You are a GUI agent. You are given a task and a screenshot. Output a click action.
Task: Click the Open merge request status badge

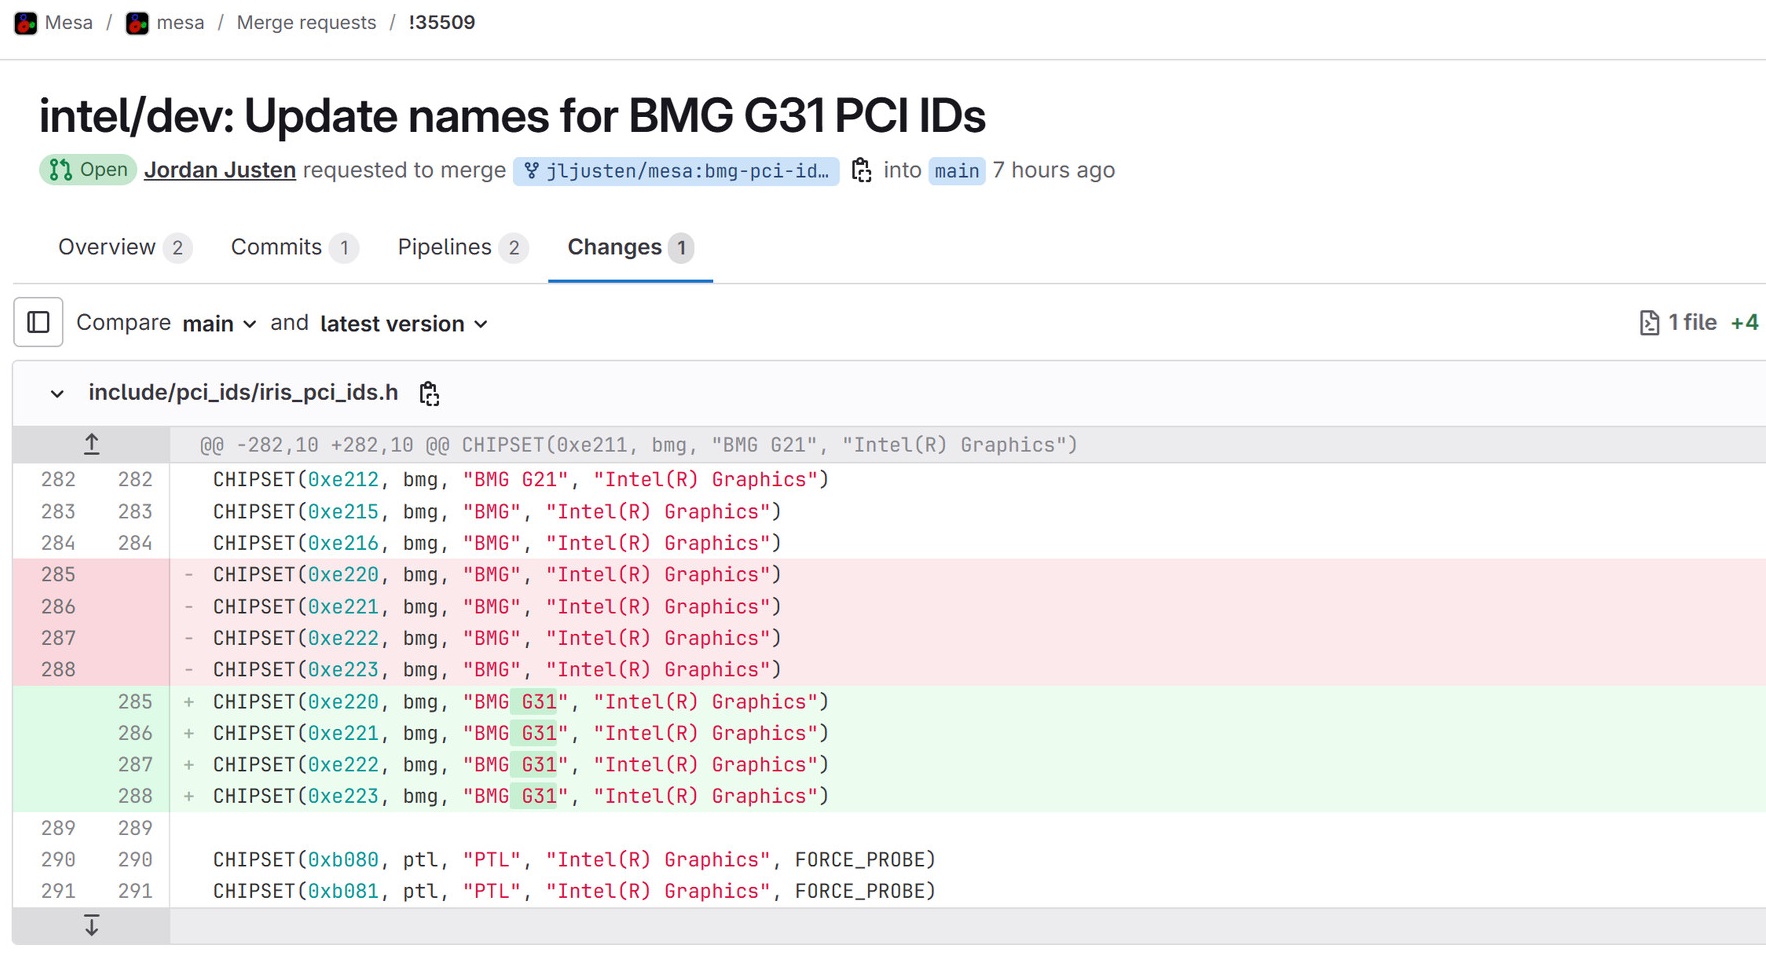click(88, 170)
